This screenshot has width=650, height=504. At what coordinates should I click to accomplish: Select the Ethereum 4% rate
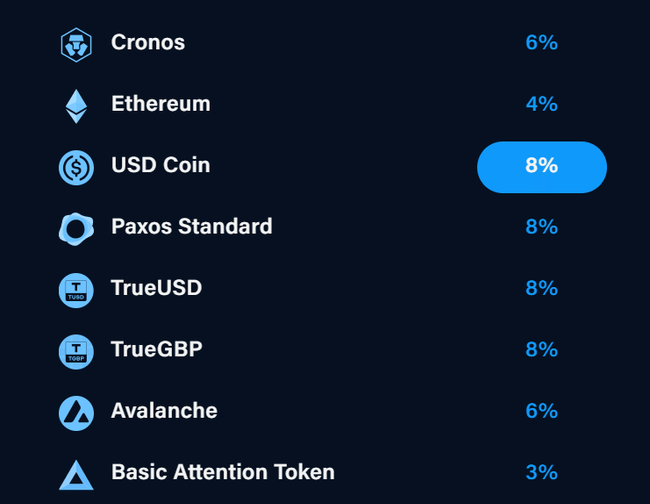click(541, 104)
